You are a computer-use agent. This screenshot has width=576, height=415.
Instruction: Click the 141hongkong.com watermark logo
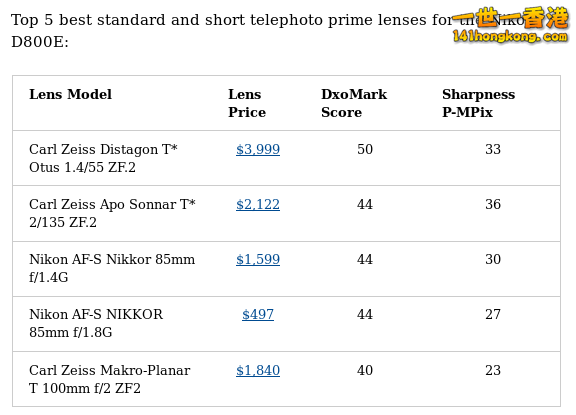(x=511, y=25)
